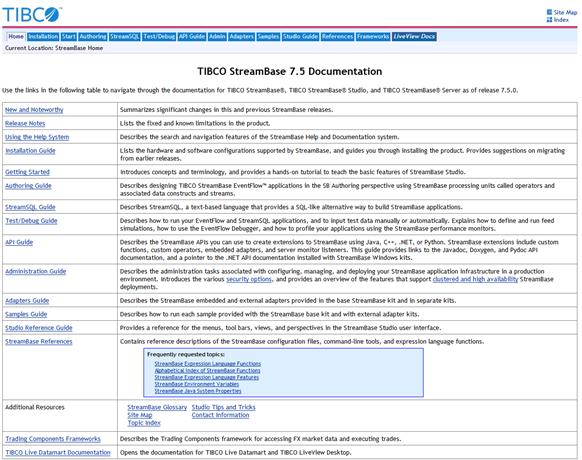Open the Index link in header

(561, 20)
